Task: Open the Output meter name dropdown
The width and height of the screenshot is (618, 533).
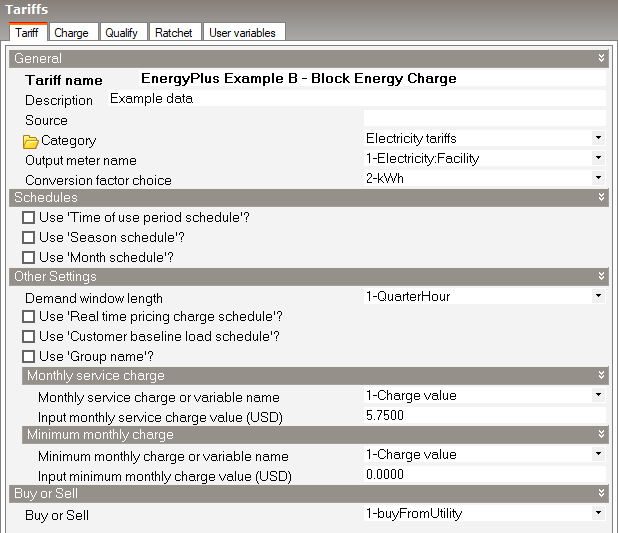Action: click(x=598, y=158)
